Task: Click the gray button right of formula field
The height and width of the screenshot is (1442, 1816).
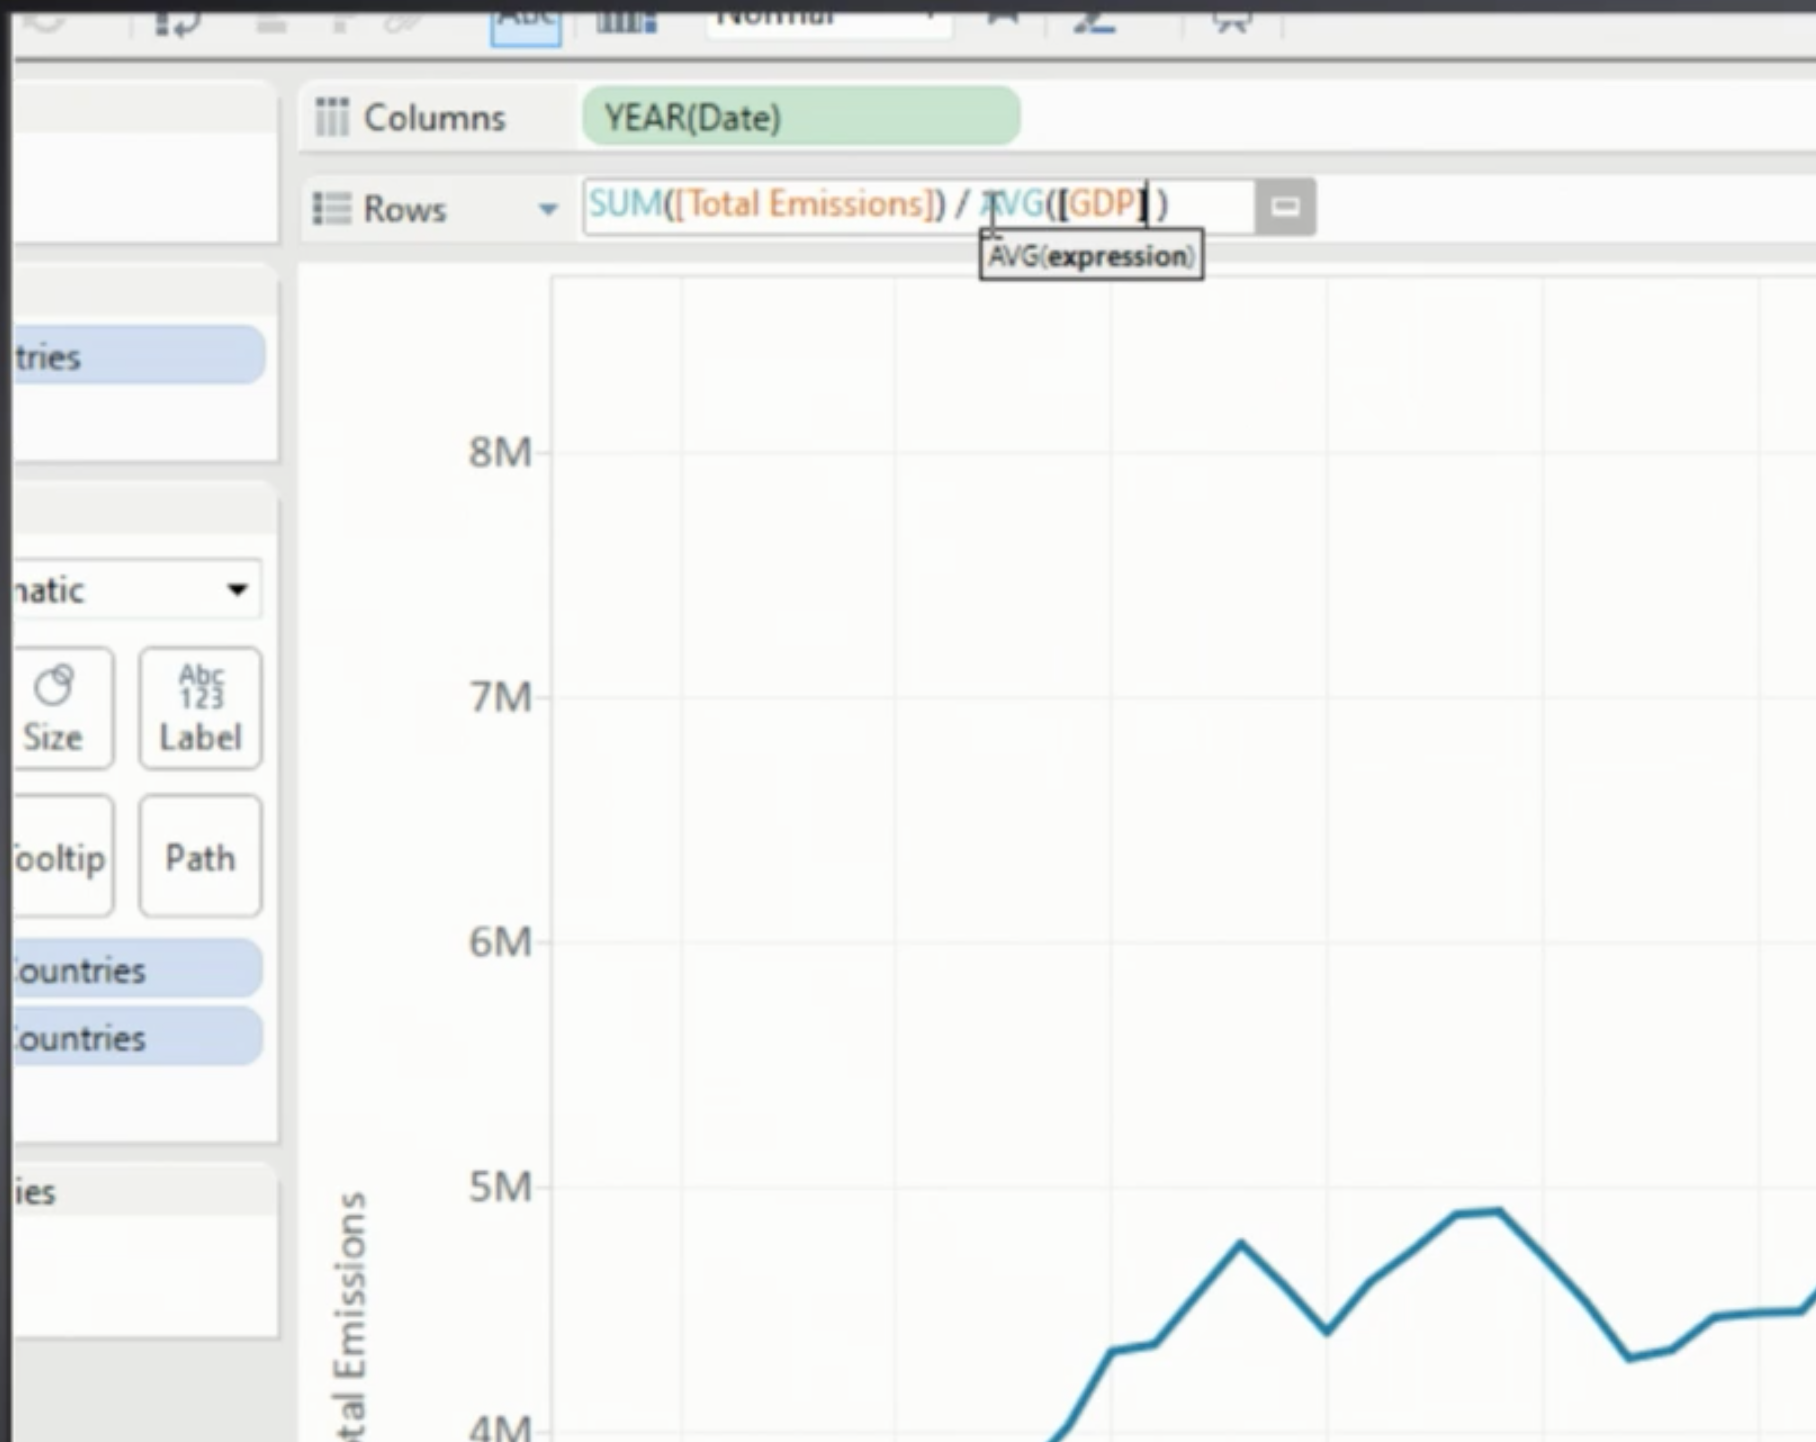Action: pos(1285,207)
